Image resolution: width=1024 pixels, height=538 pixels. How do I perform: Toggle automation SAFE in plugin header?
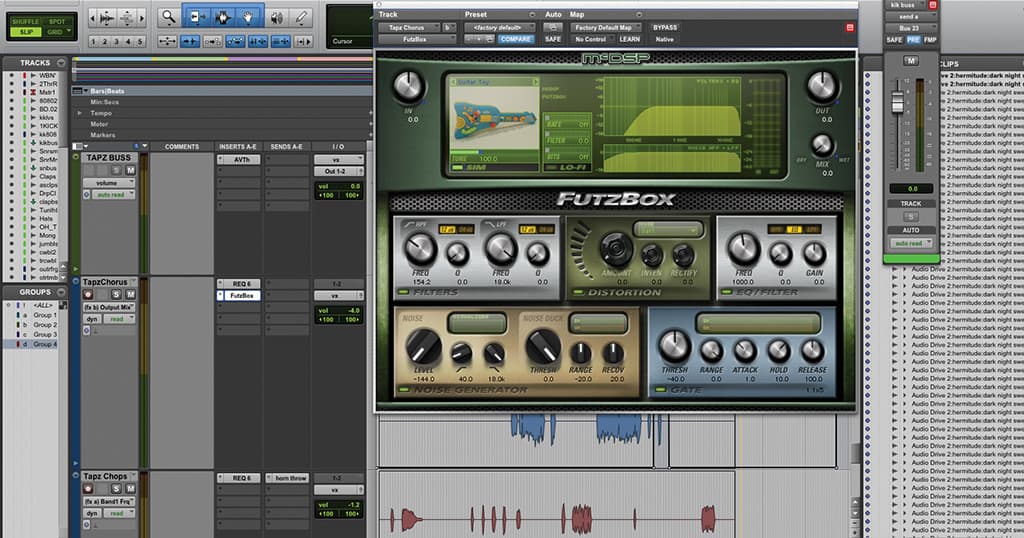click(x=552, y=39)
